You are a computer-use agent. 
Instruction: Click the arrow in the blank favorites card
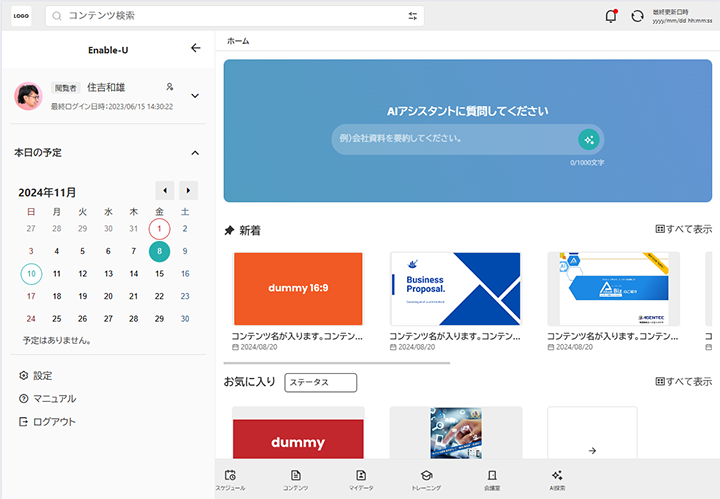coord(592,451)
